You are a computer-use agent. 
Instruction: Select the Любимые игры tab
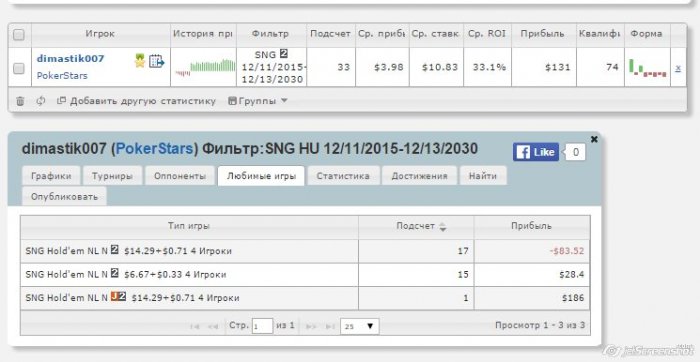click(x=261, y=176)
